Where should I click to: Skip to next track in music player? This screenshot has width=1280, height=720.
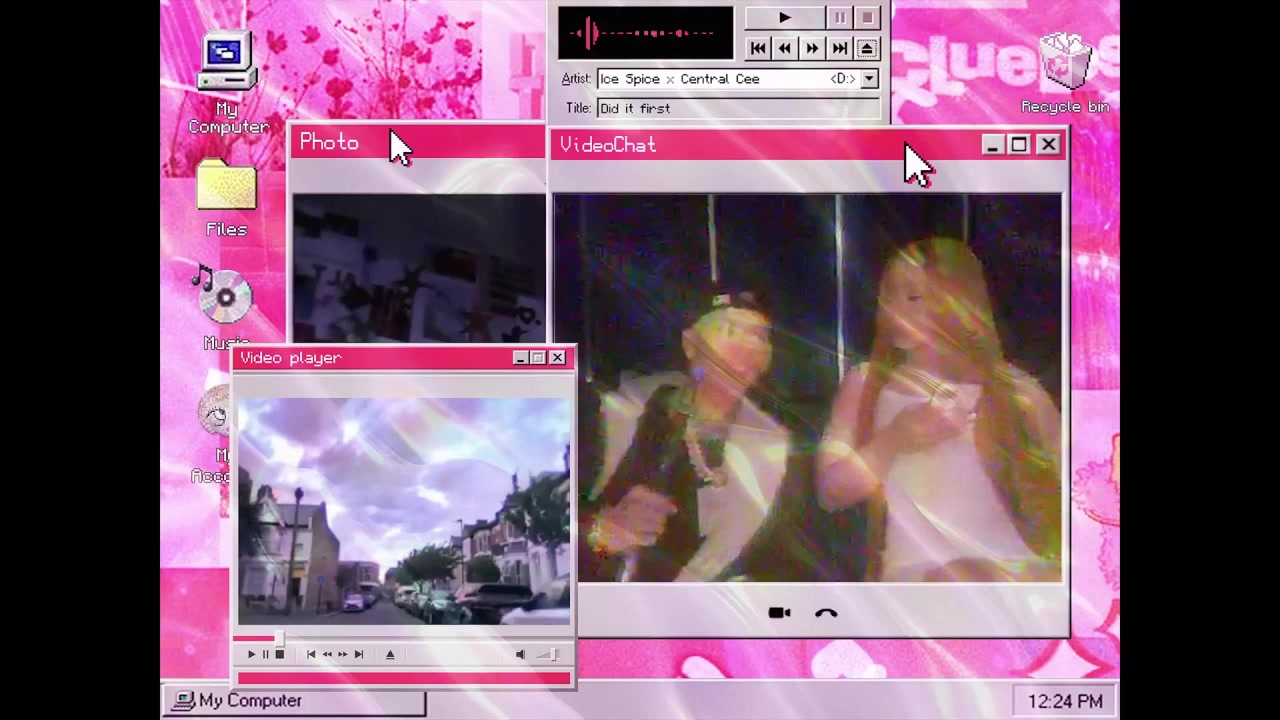click(840, 48)
